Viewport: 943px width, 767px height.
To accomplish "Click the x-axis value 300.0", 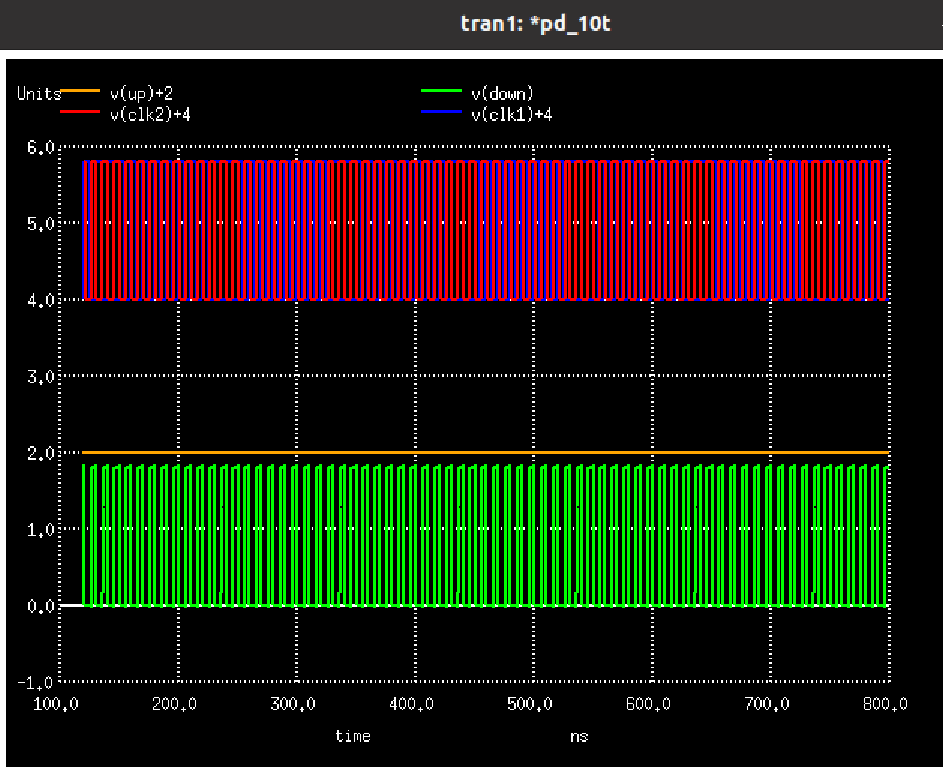I will coord(293,704).
